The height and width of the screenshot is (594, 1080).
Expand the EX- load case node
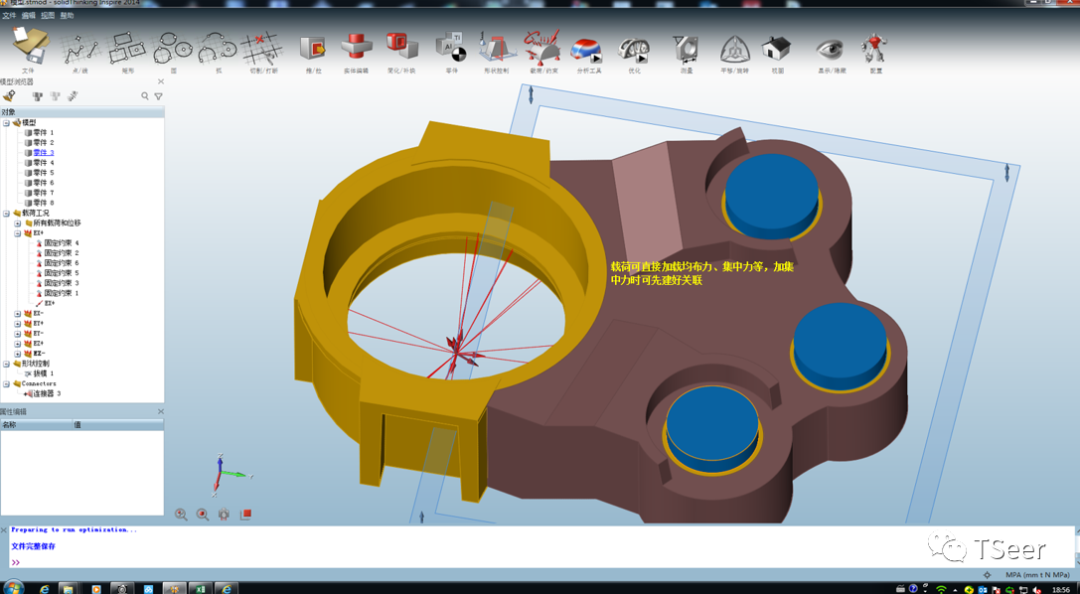click(x=16, y=315)
